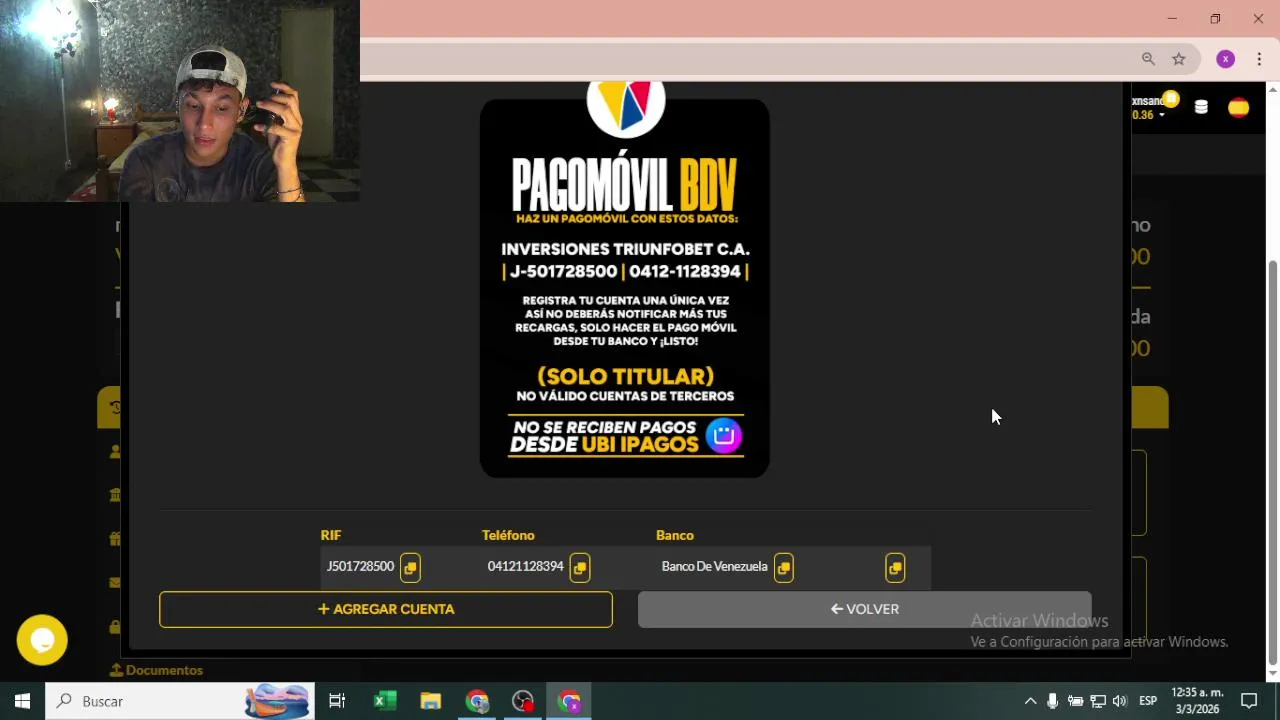1280x720 pixels.
Task: Open the padlock security icon in the sidebar
Action: 115,627
